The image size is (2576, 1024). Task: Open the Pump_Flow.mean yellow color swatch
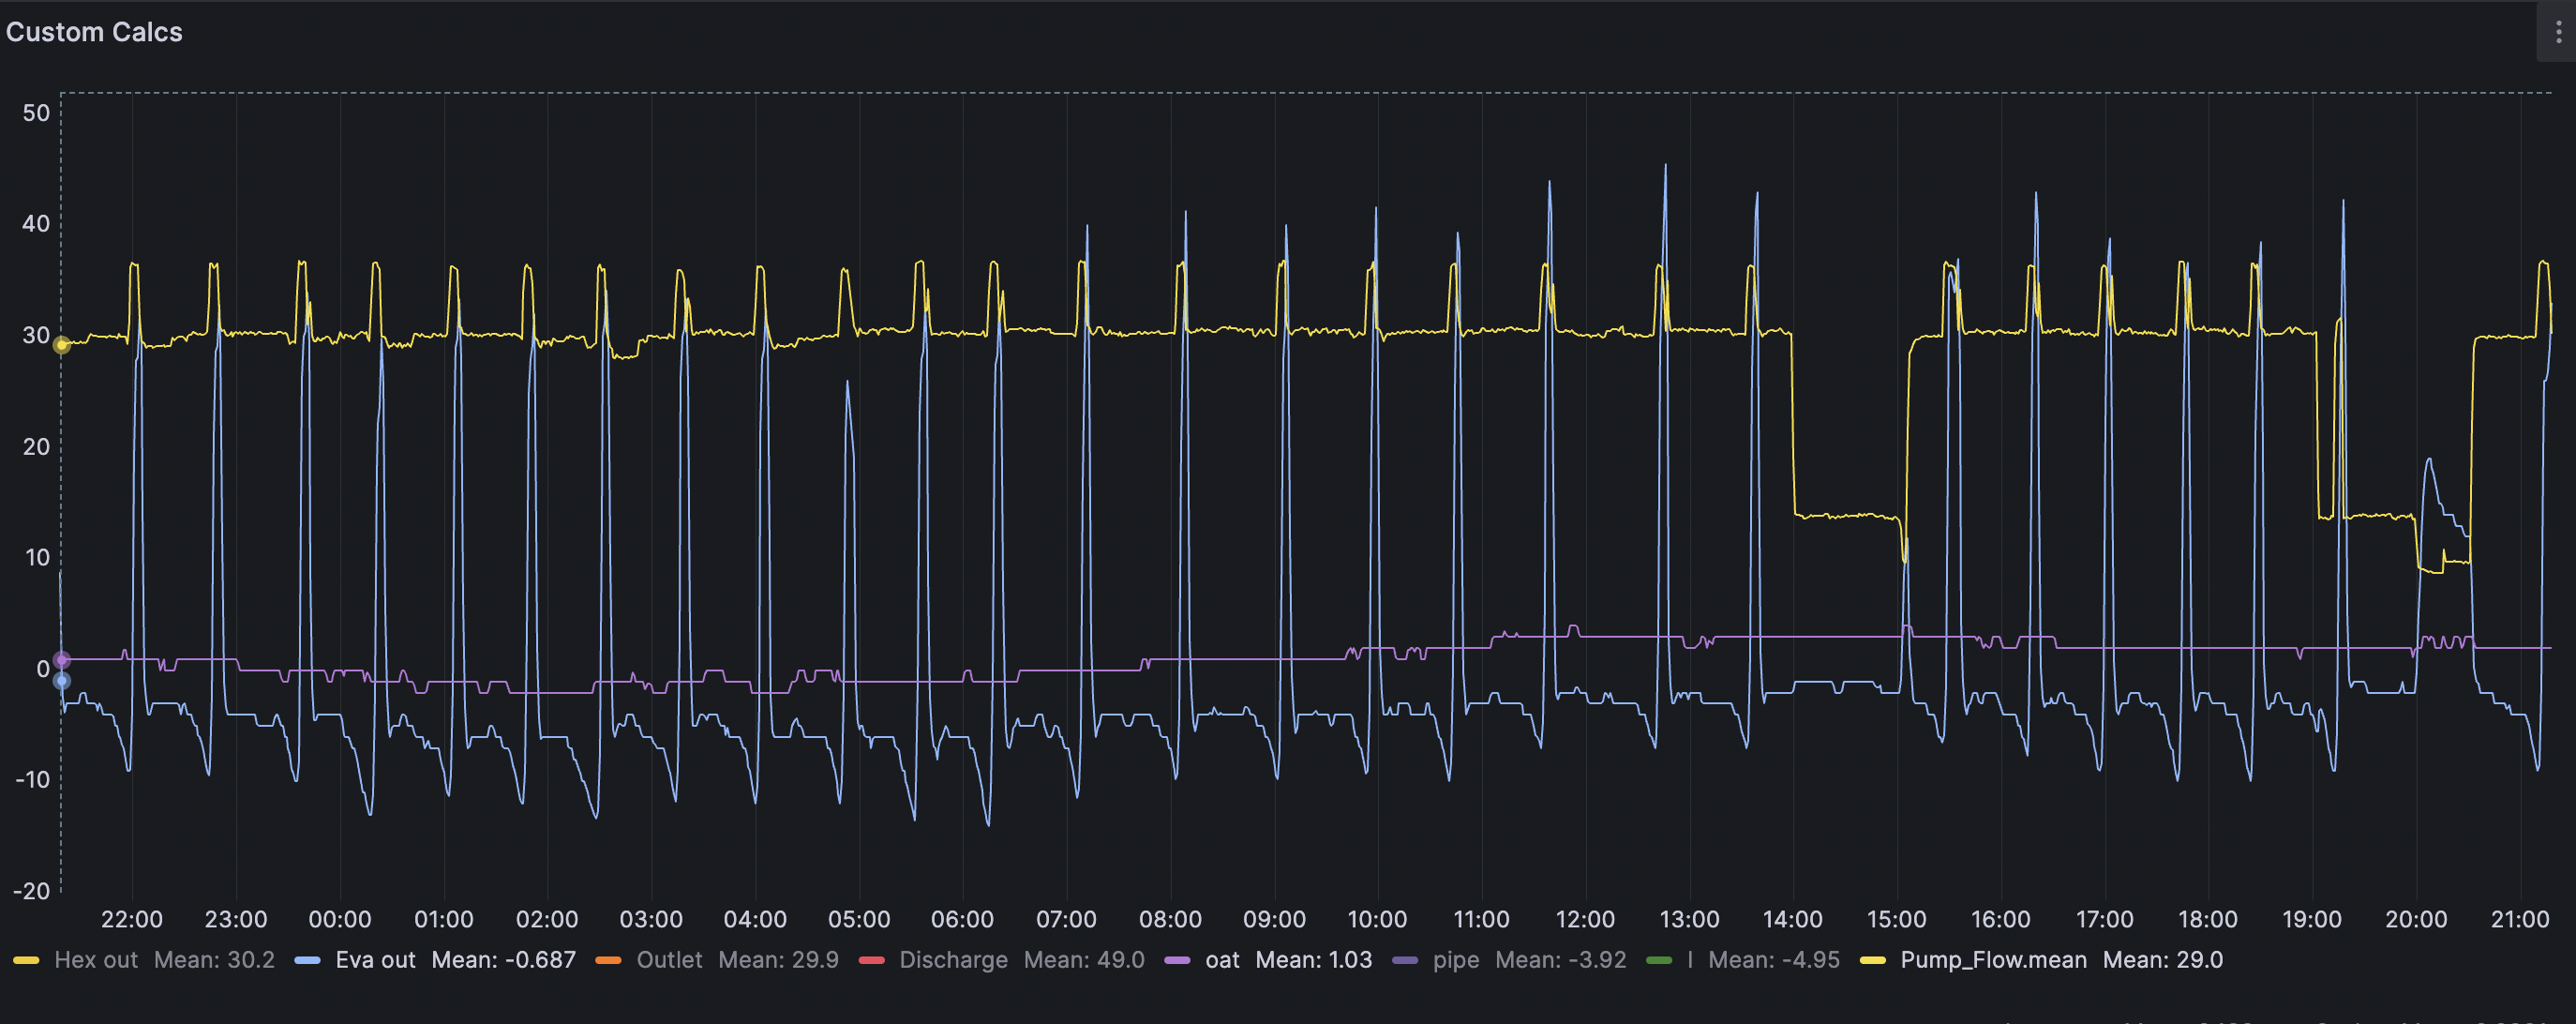pyautogui.click(x=1872, y=960)
